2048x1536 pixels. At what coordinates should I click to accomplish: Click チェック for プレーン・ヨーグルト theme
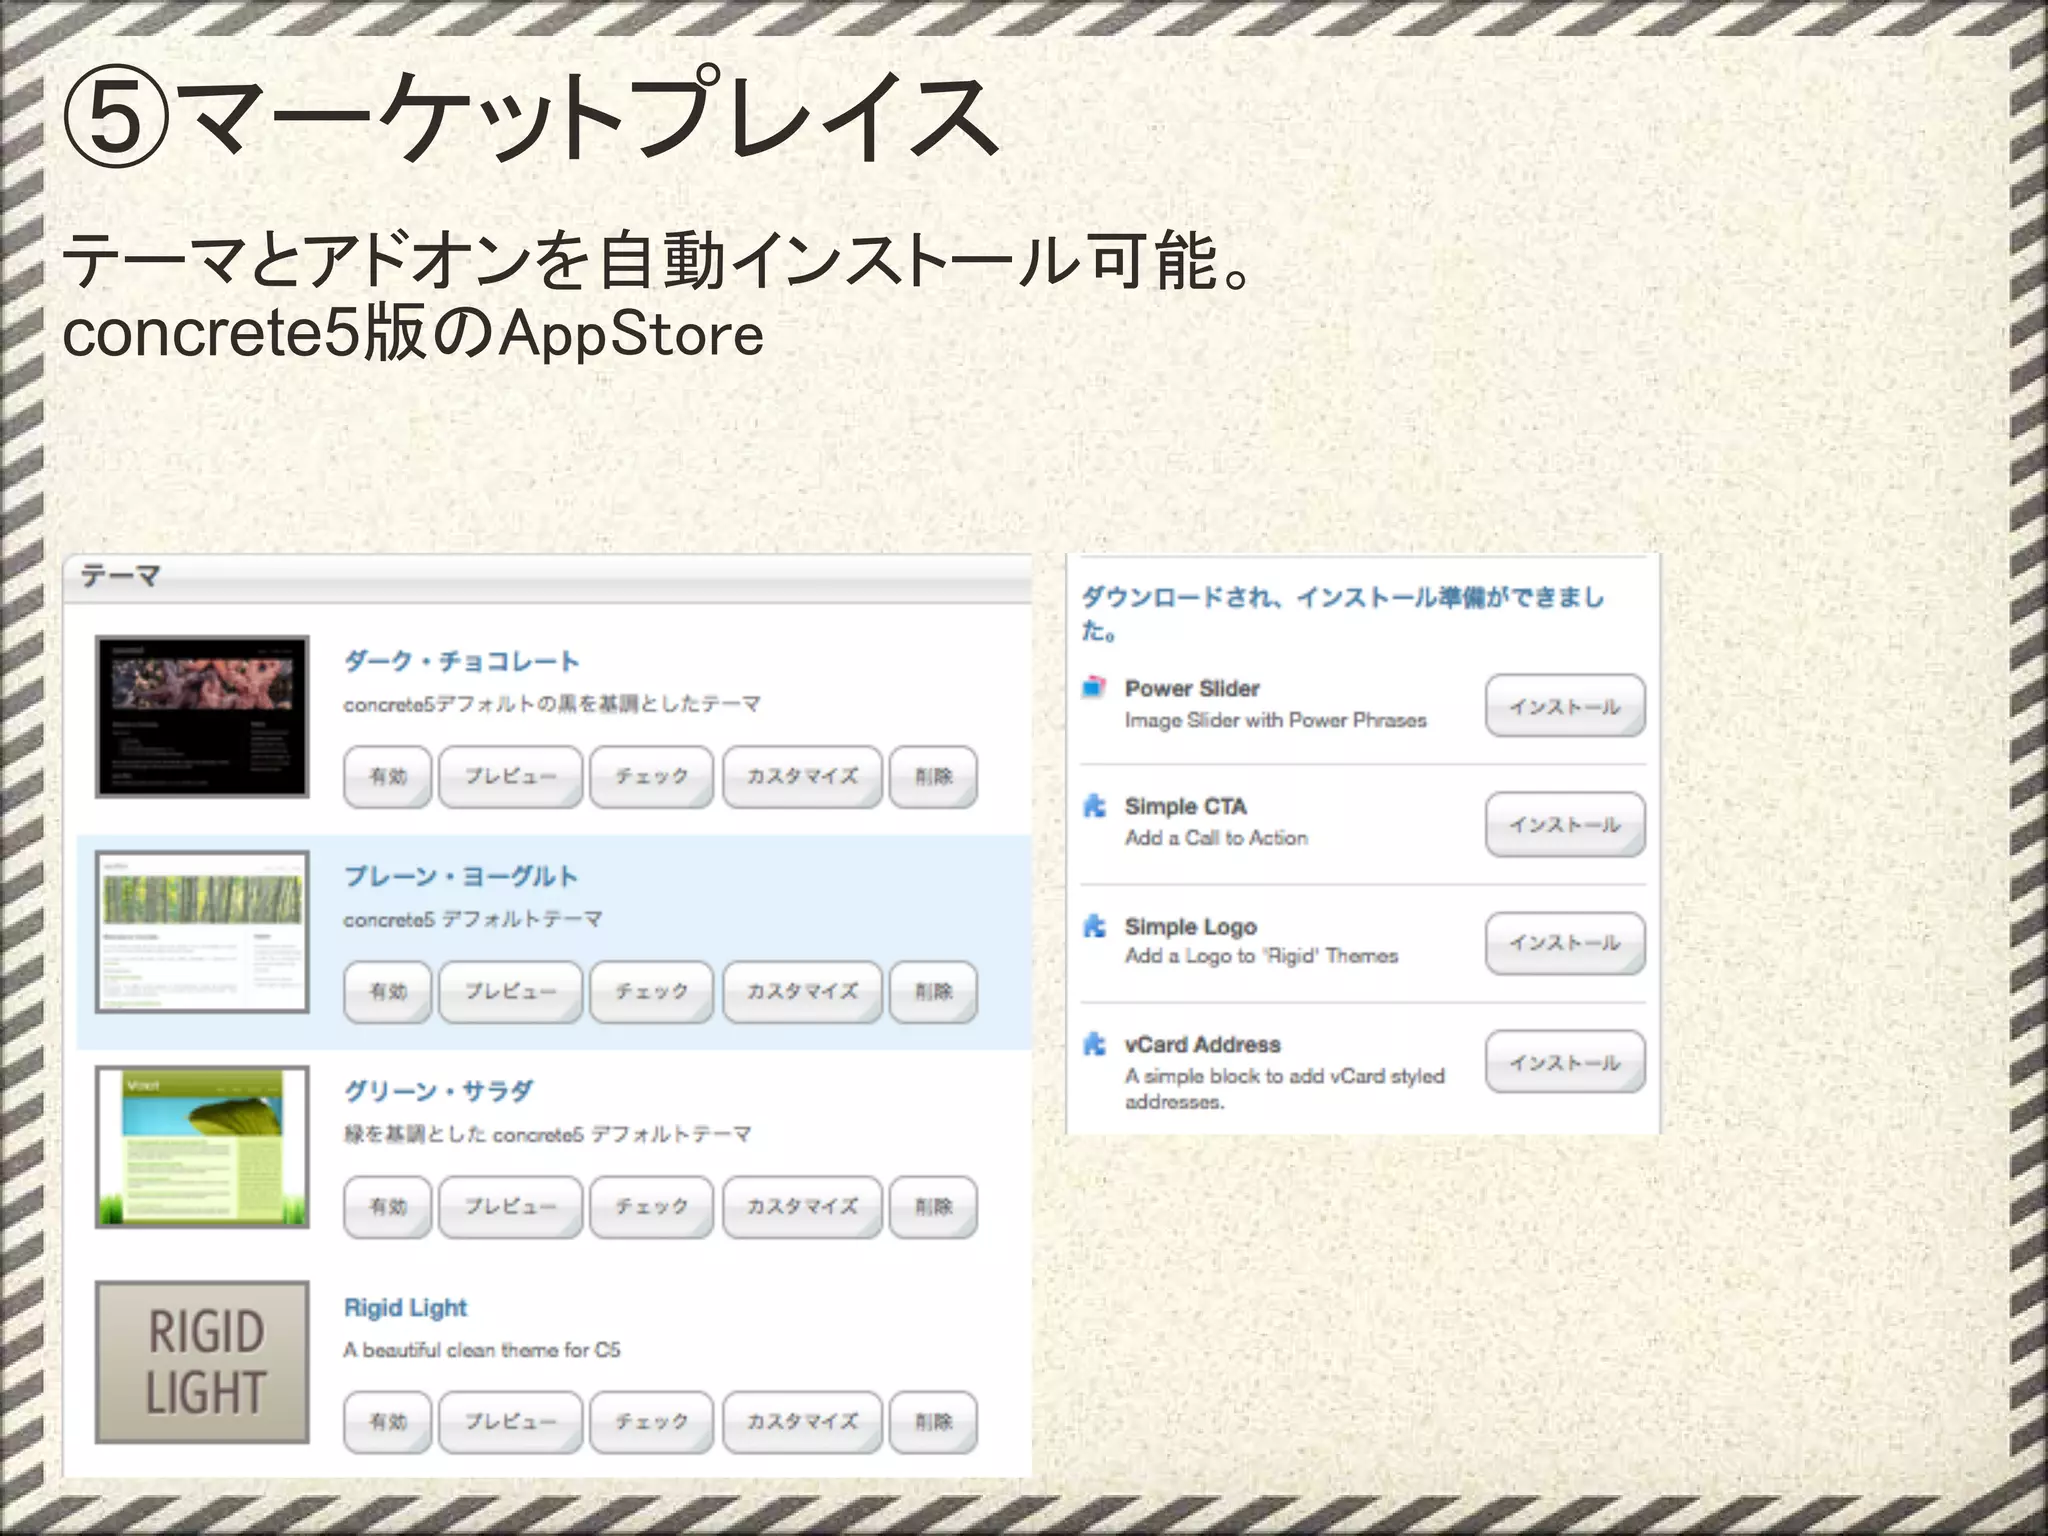click(651, 991)
